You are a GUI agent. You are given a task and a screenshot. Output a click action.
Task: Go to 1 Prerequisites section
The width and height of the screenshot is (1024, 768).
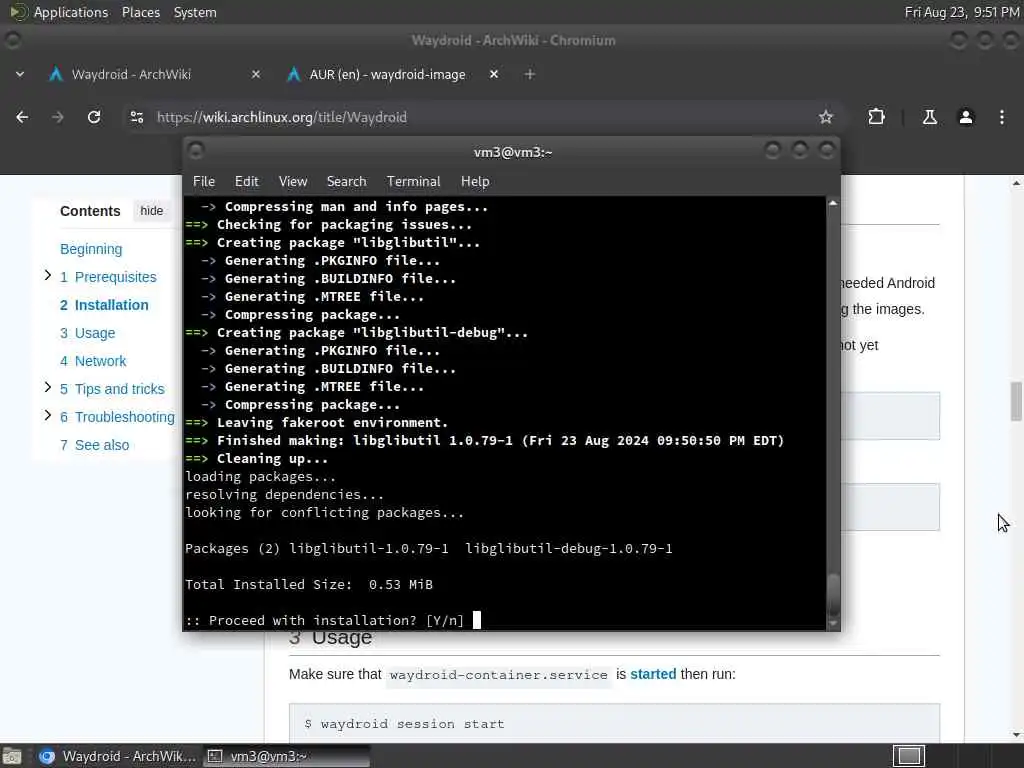108,277
